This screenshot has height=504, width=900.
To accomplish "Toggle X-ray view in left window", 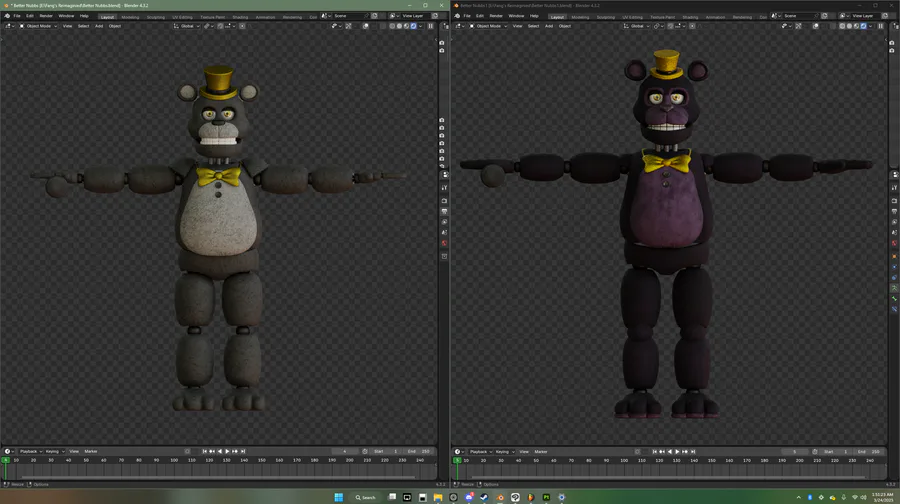I will tap(382, 26).
